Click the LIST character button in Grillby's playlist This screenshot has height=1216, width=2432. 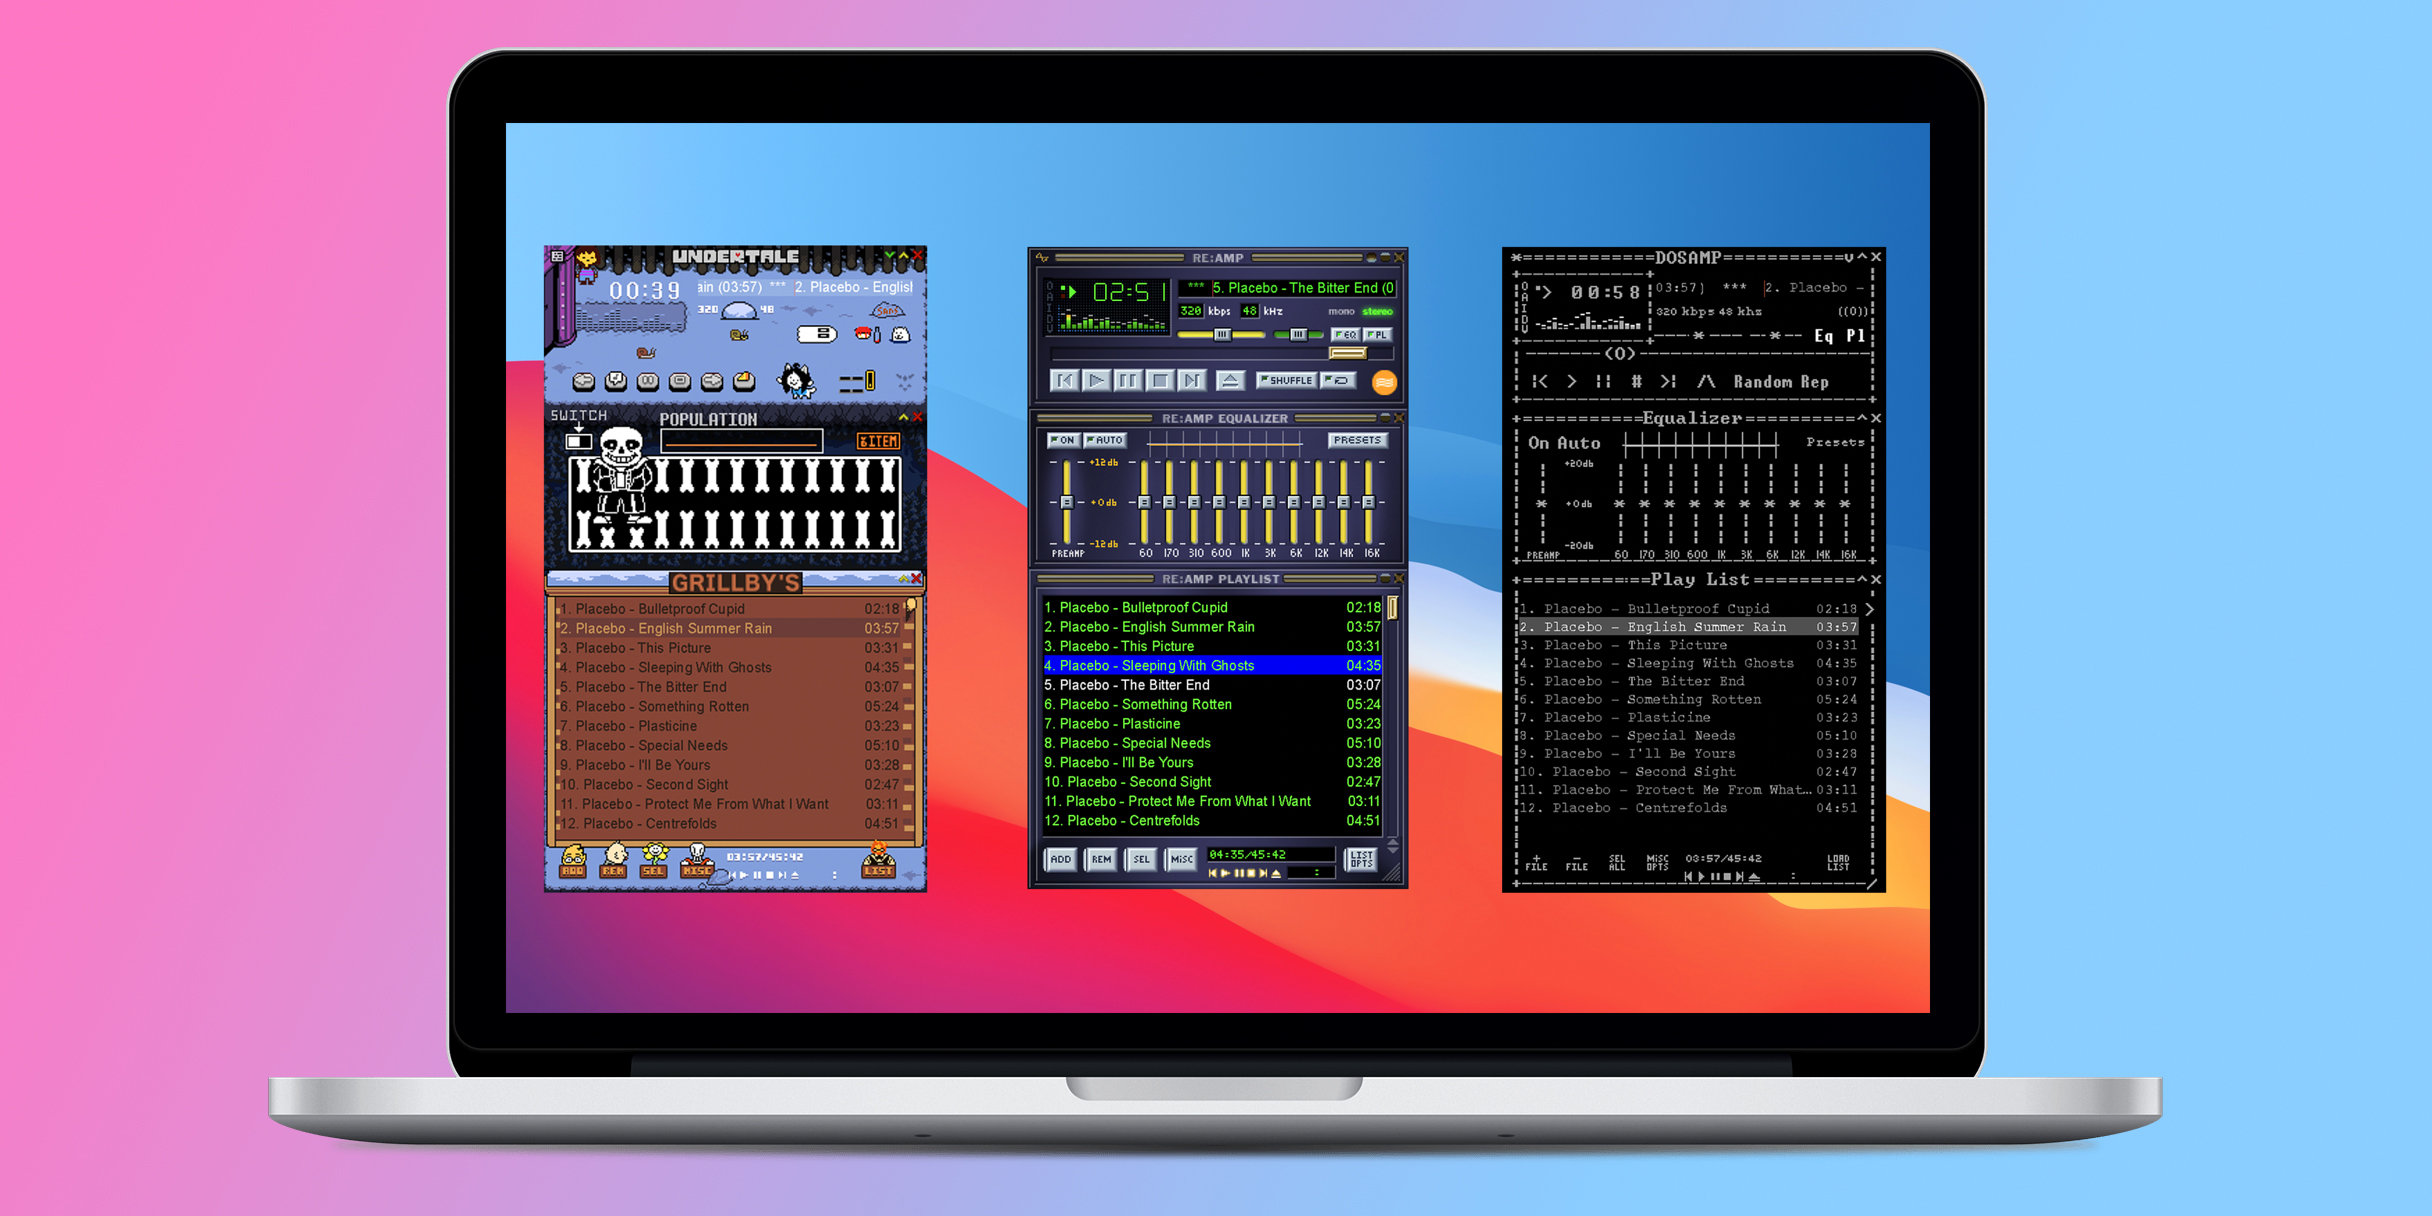(x=878, y=860)
